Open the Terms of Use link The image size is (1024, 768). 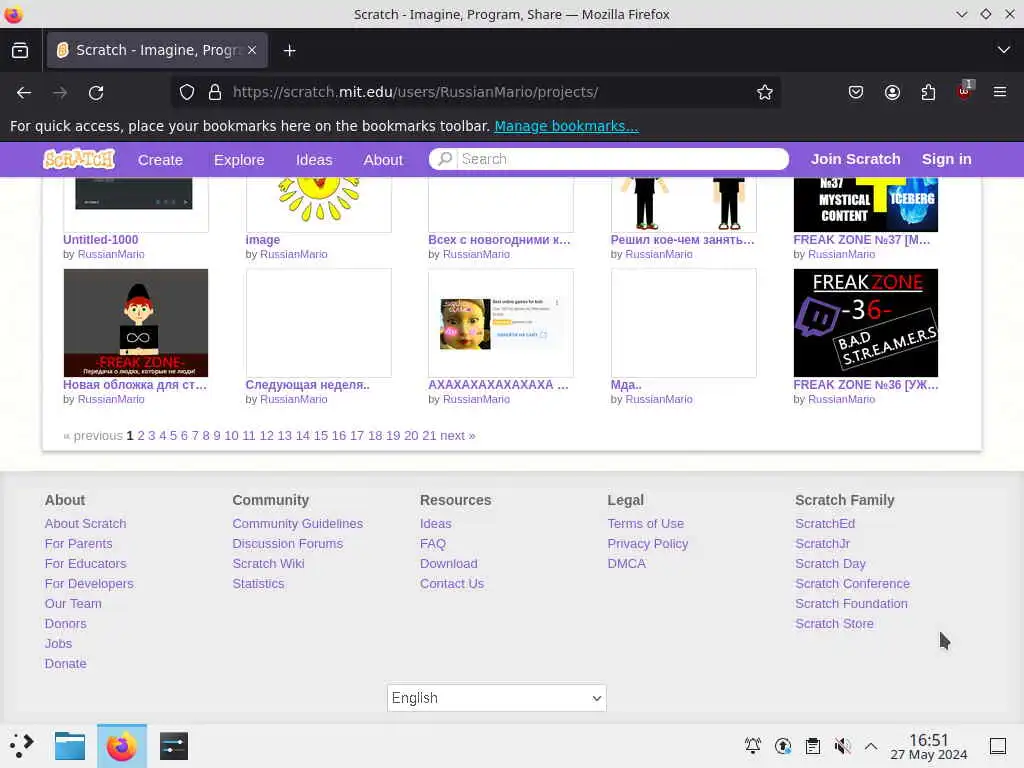[x=646, y=524]
